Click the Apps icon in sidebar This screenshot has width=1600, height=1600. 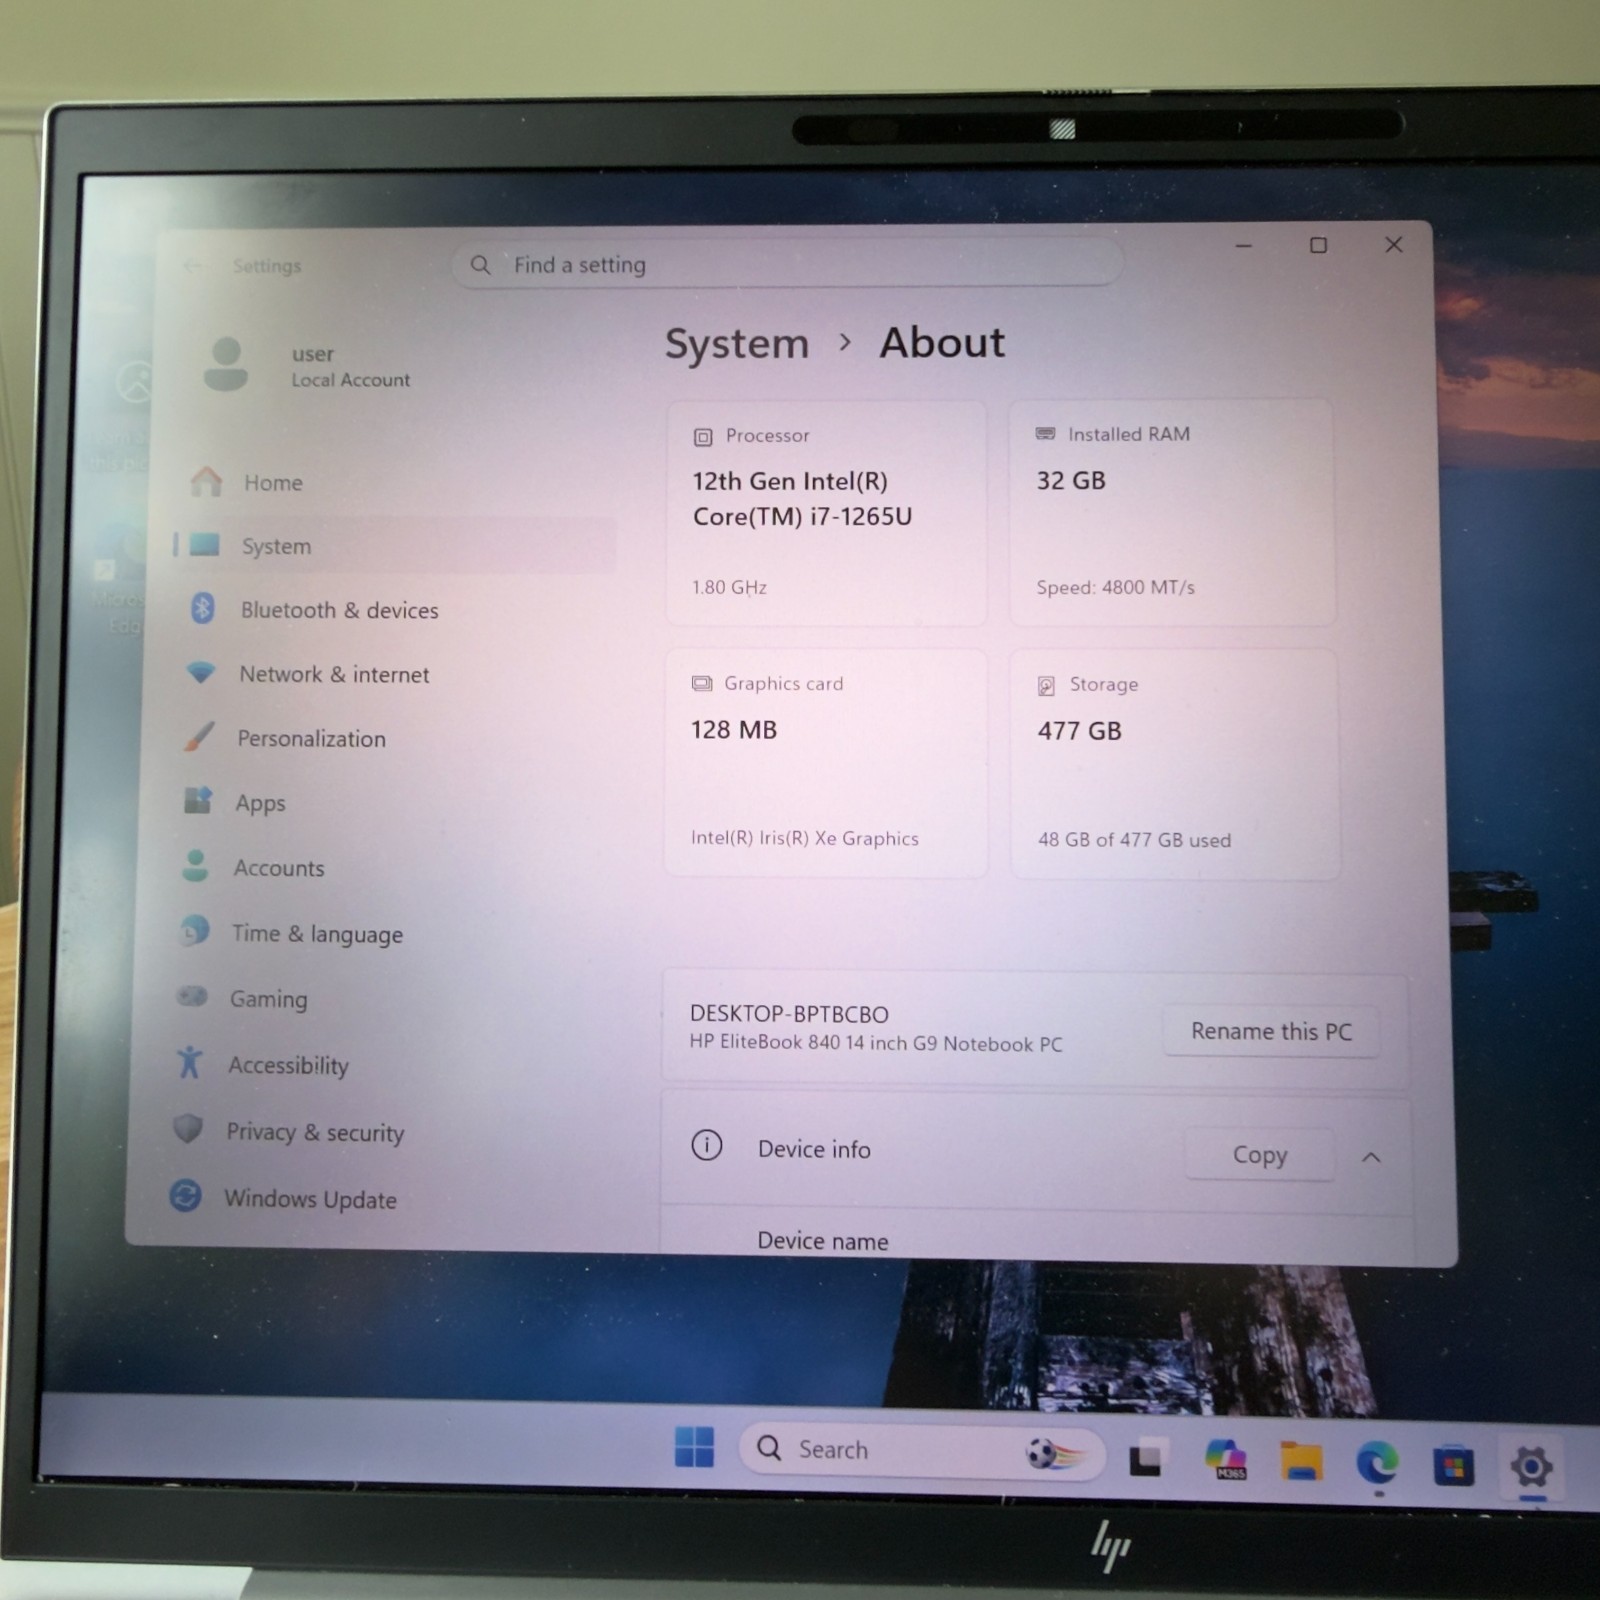198,801
